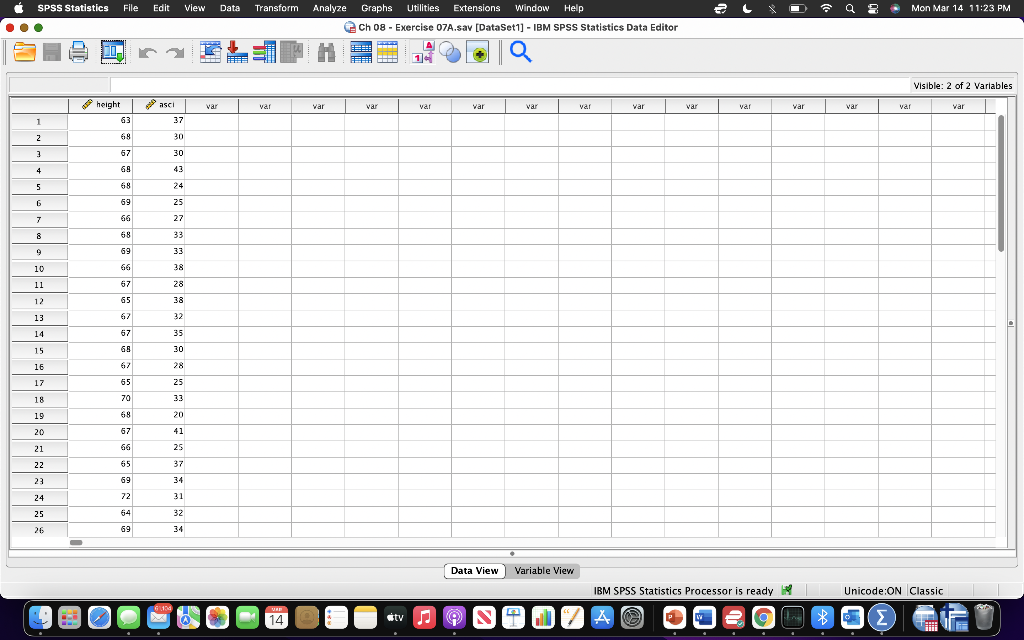Open the search magnifier tool
The height and width of the screenshot is (640, 1024).
click(519, 51)
